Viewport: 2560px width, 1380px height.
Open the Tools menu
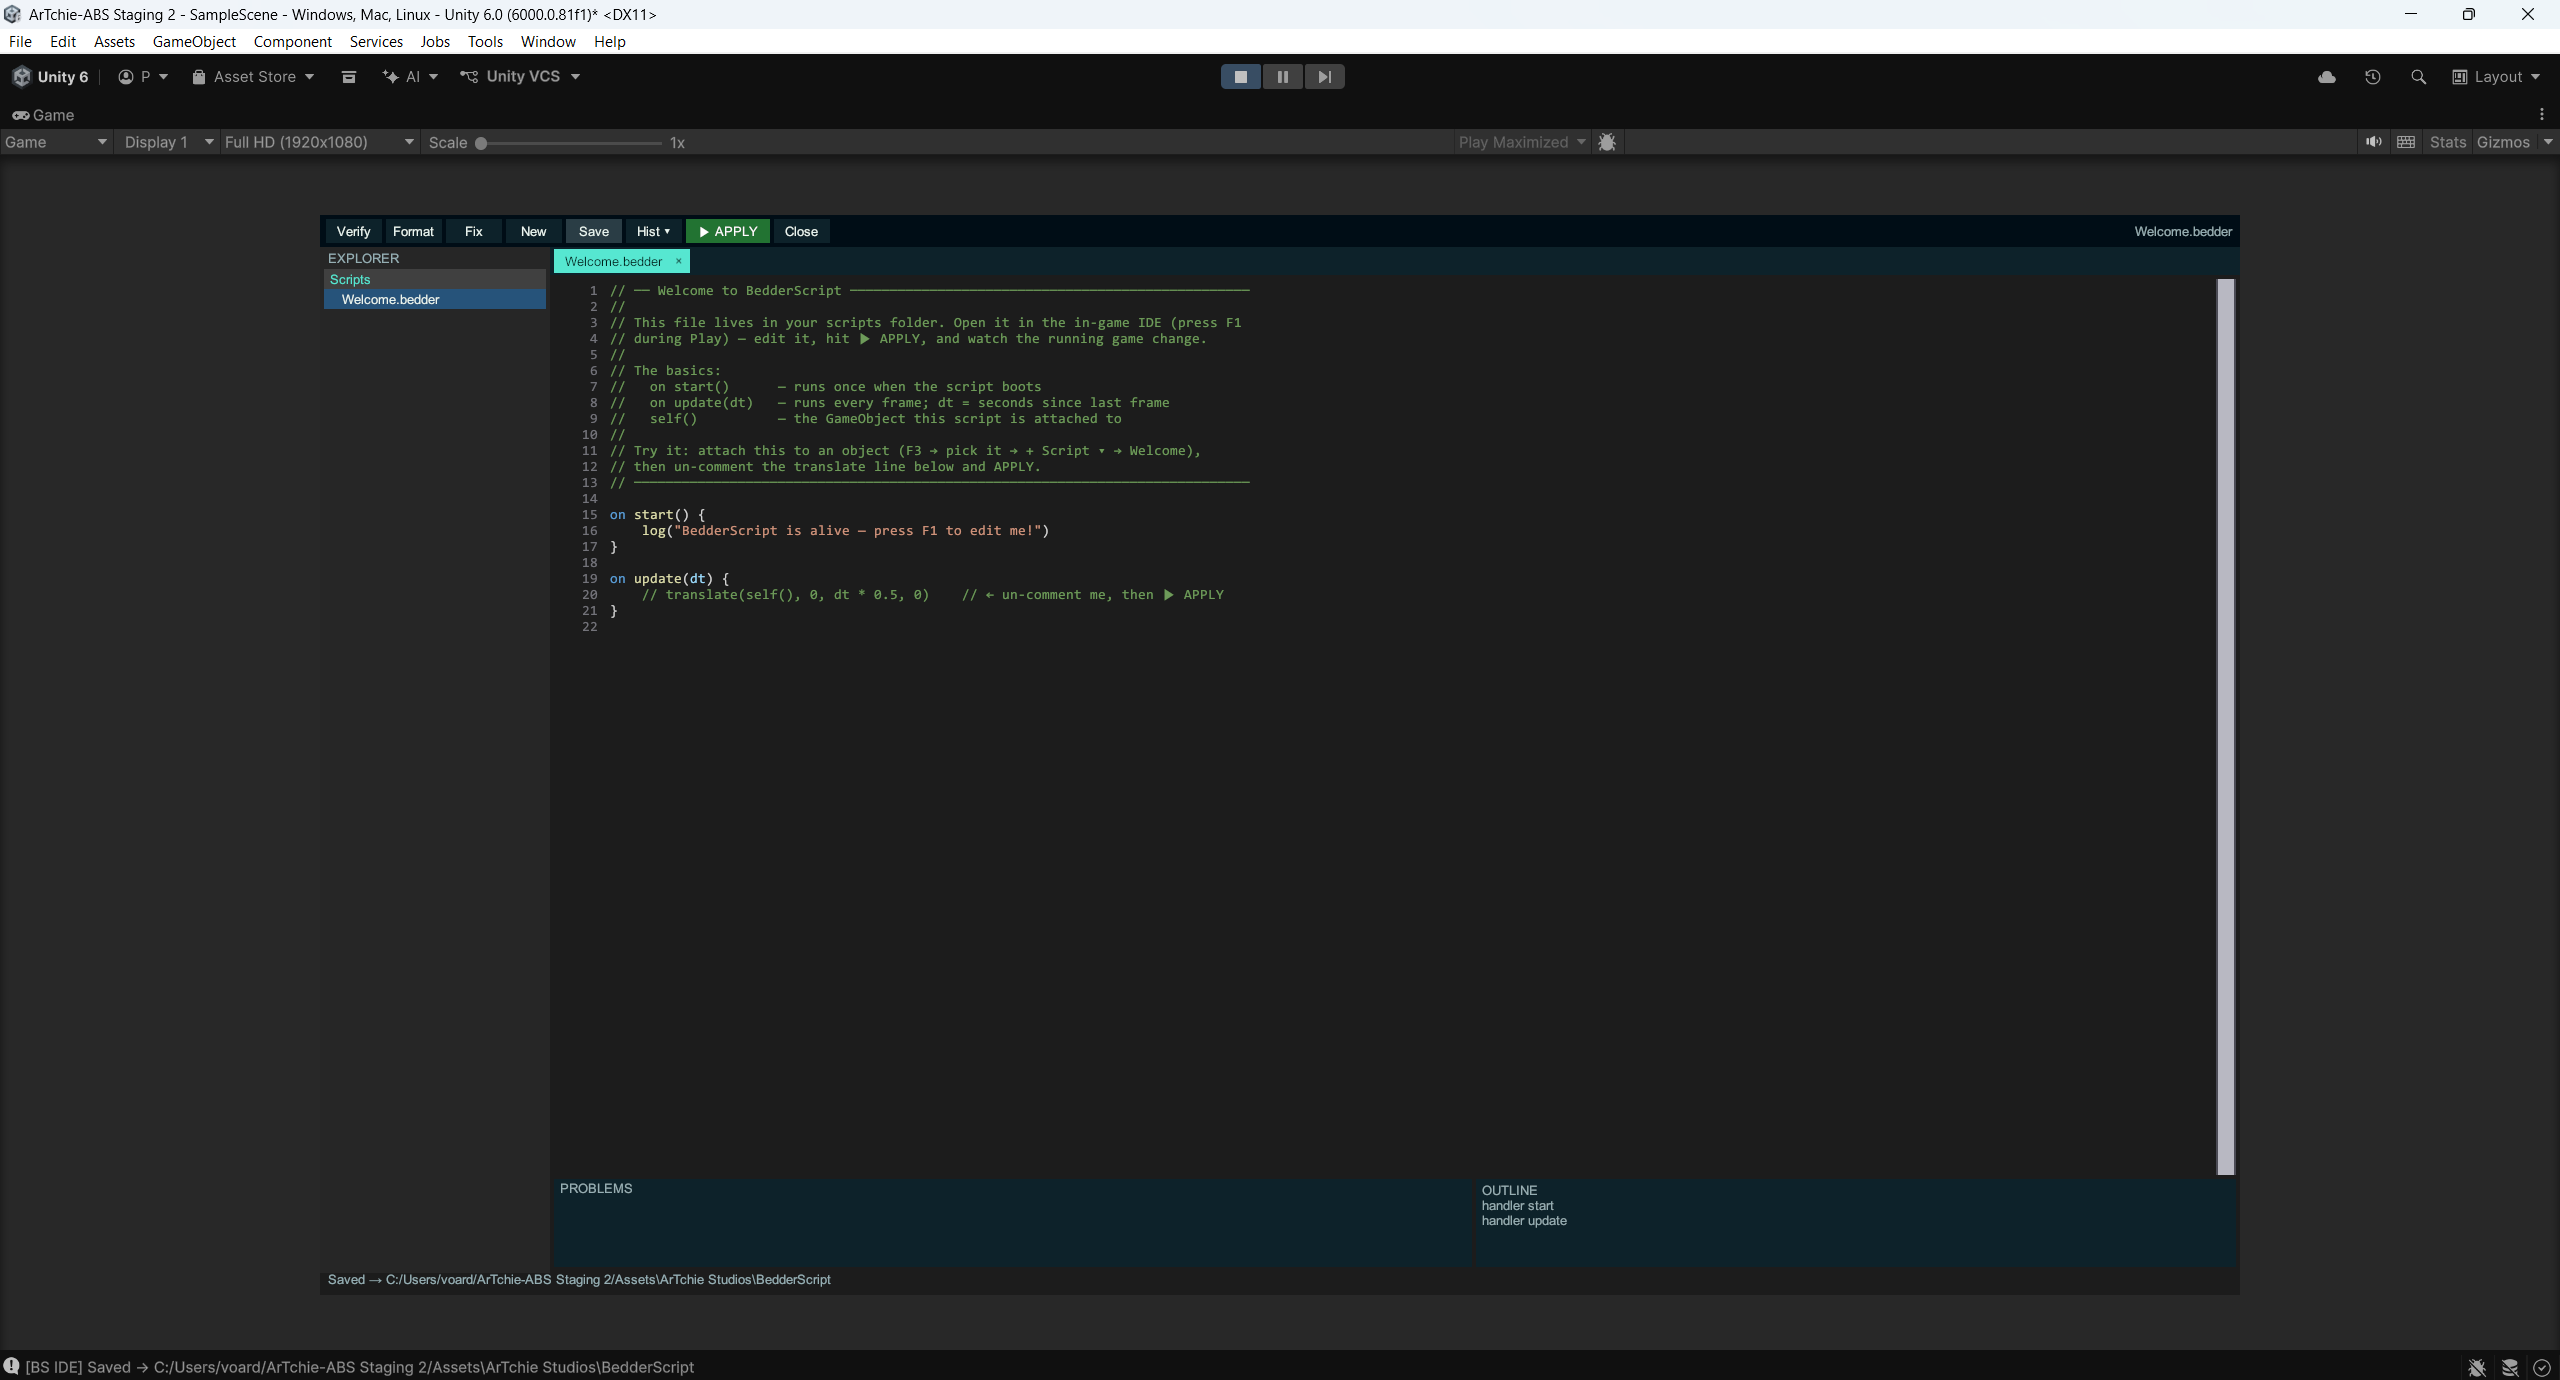click(x=485, y=41)
